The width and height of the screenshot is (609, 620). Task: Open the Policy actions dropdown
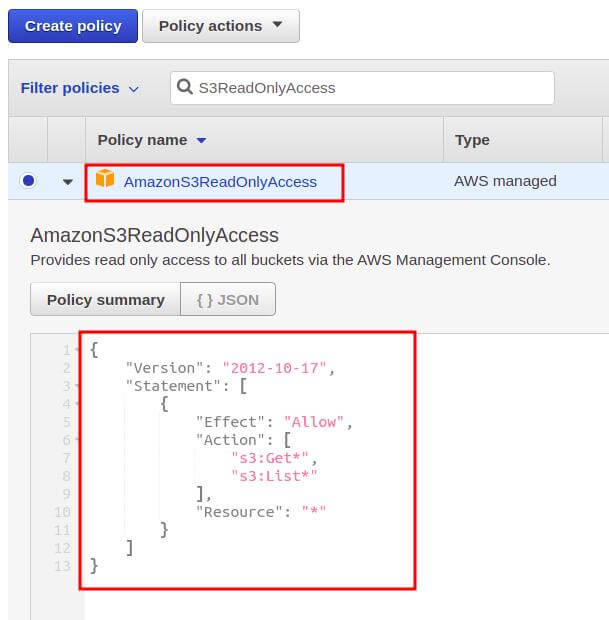[220, 26]
